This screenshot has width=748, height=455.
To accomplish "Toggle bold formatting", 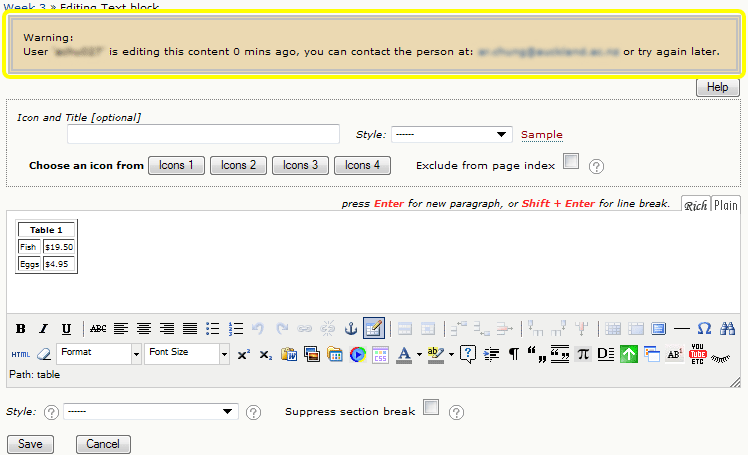I will [21, 329].
